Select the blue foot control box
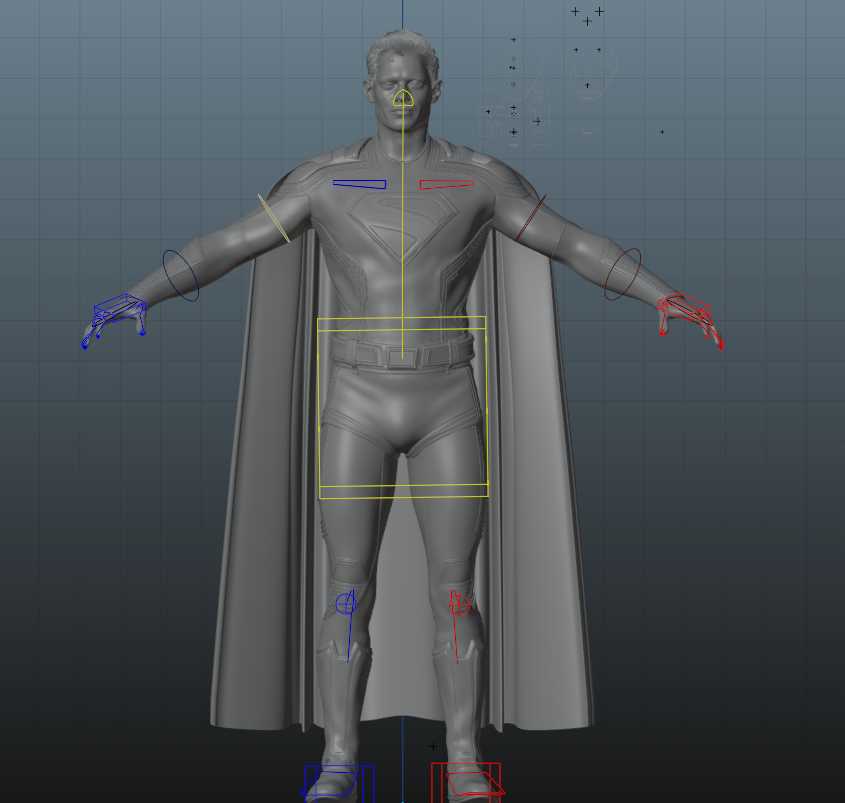 pos(338,783)
